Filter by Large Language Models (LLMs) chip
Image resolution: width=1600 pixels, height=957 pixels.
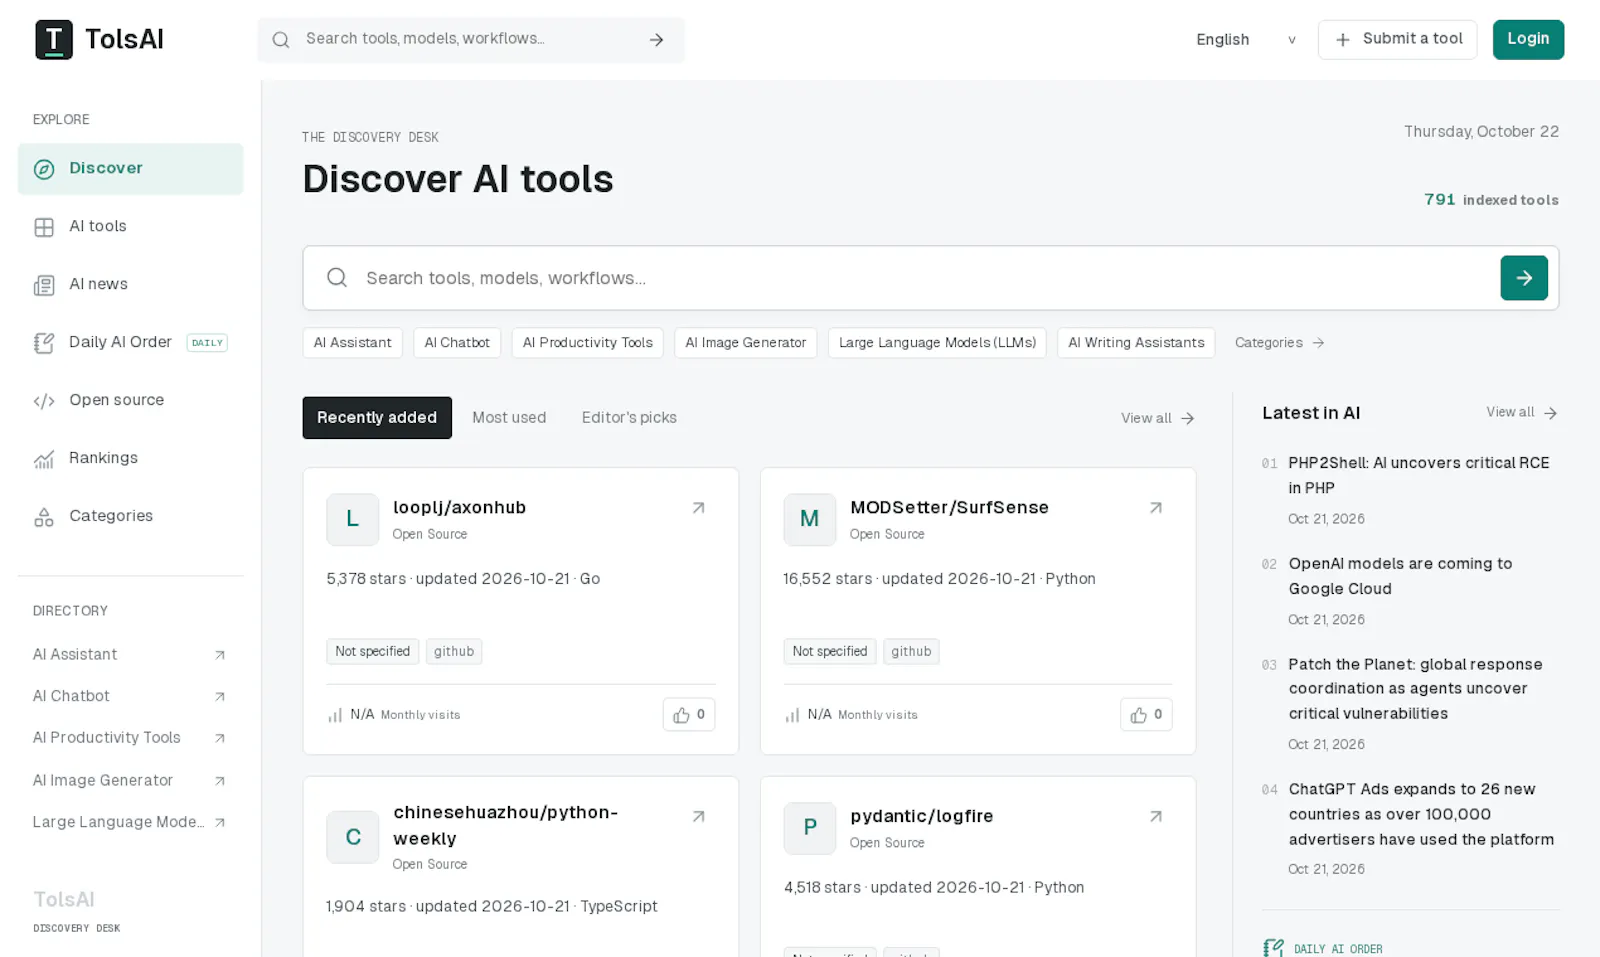point(937,343)
